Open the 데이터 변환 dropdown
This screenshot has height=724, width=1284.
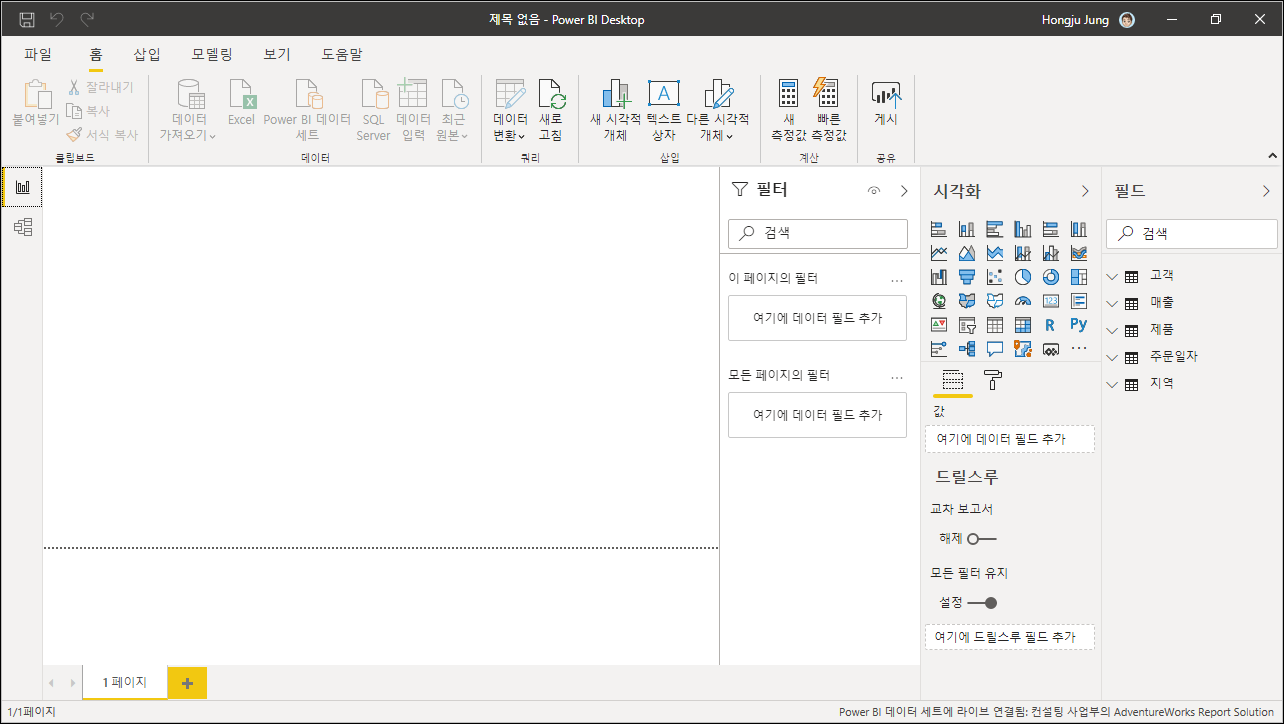tap(510, 111)
